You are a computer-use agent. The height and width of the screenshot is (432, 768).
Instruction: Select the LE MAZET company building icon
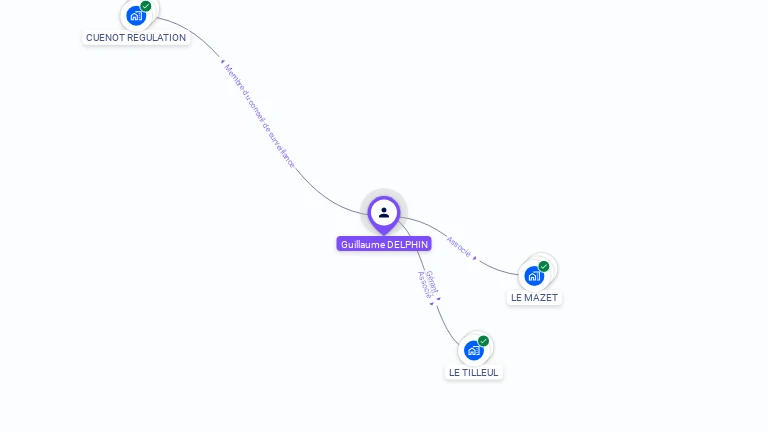click(x=534, y=276)
